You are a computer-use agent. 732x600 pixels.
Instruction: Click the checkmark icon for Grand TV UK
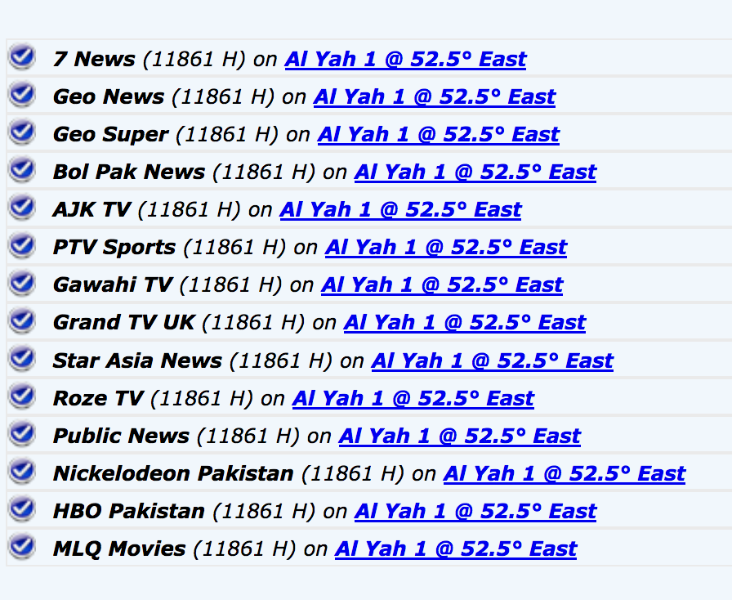(22, 321)
